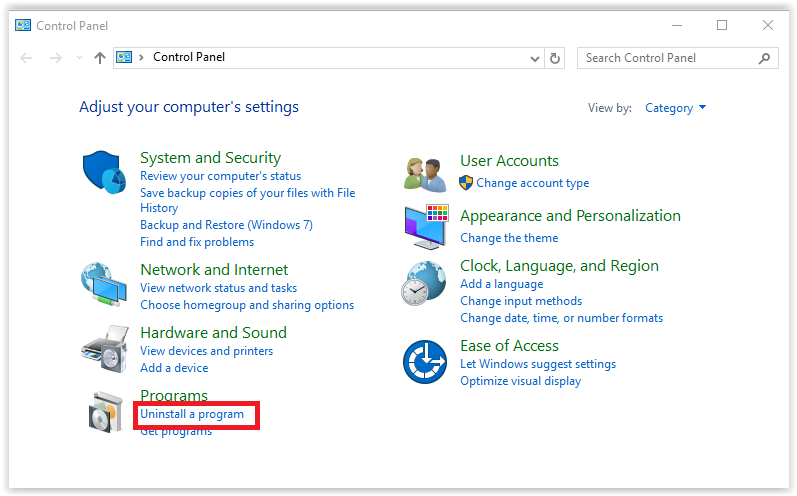Image resolution: width=797 pixels, height=496 pixels.
Task: Open the Programs disc box icon
Action: [x=103, y=411]
